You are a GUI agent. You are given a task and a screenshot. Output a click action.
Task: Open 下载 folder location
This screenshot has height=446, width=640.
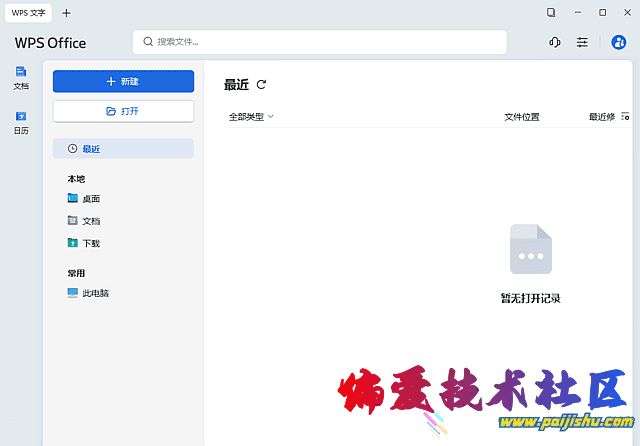[84, 243]
